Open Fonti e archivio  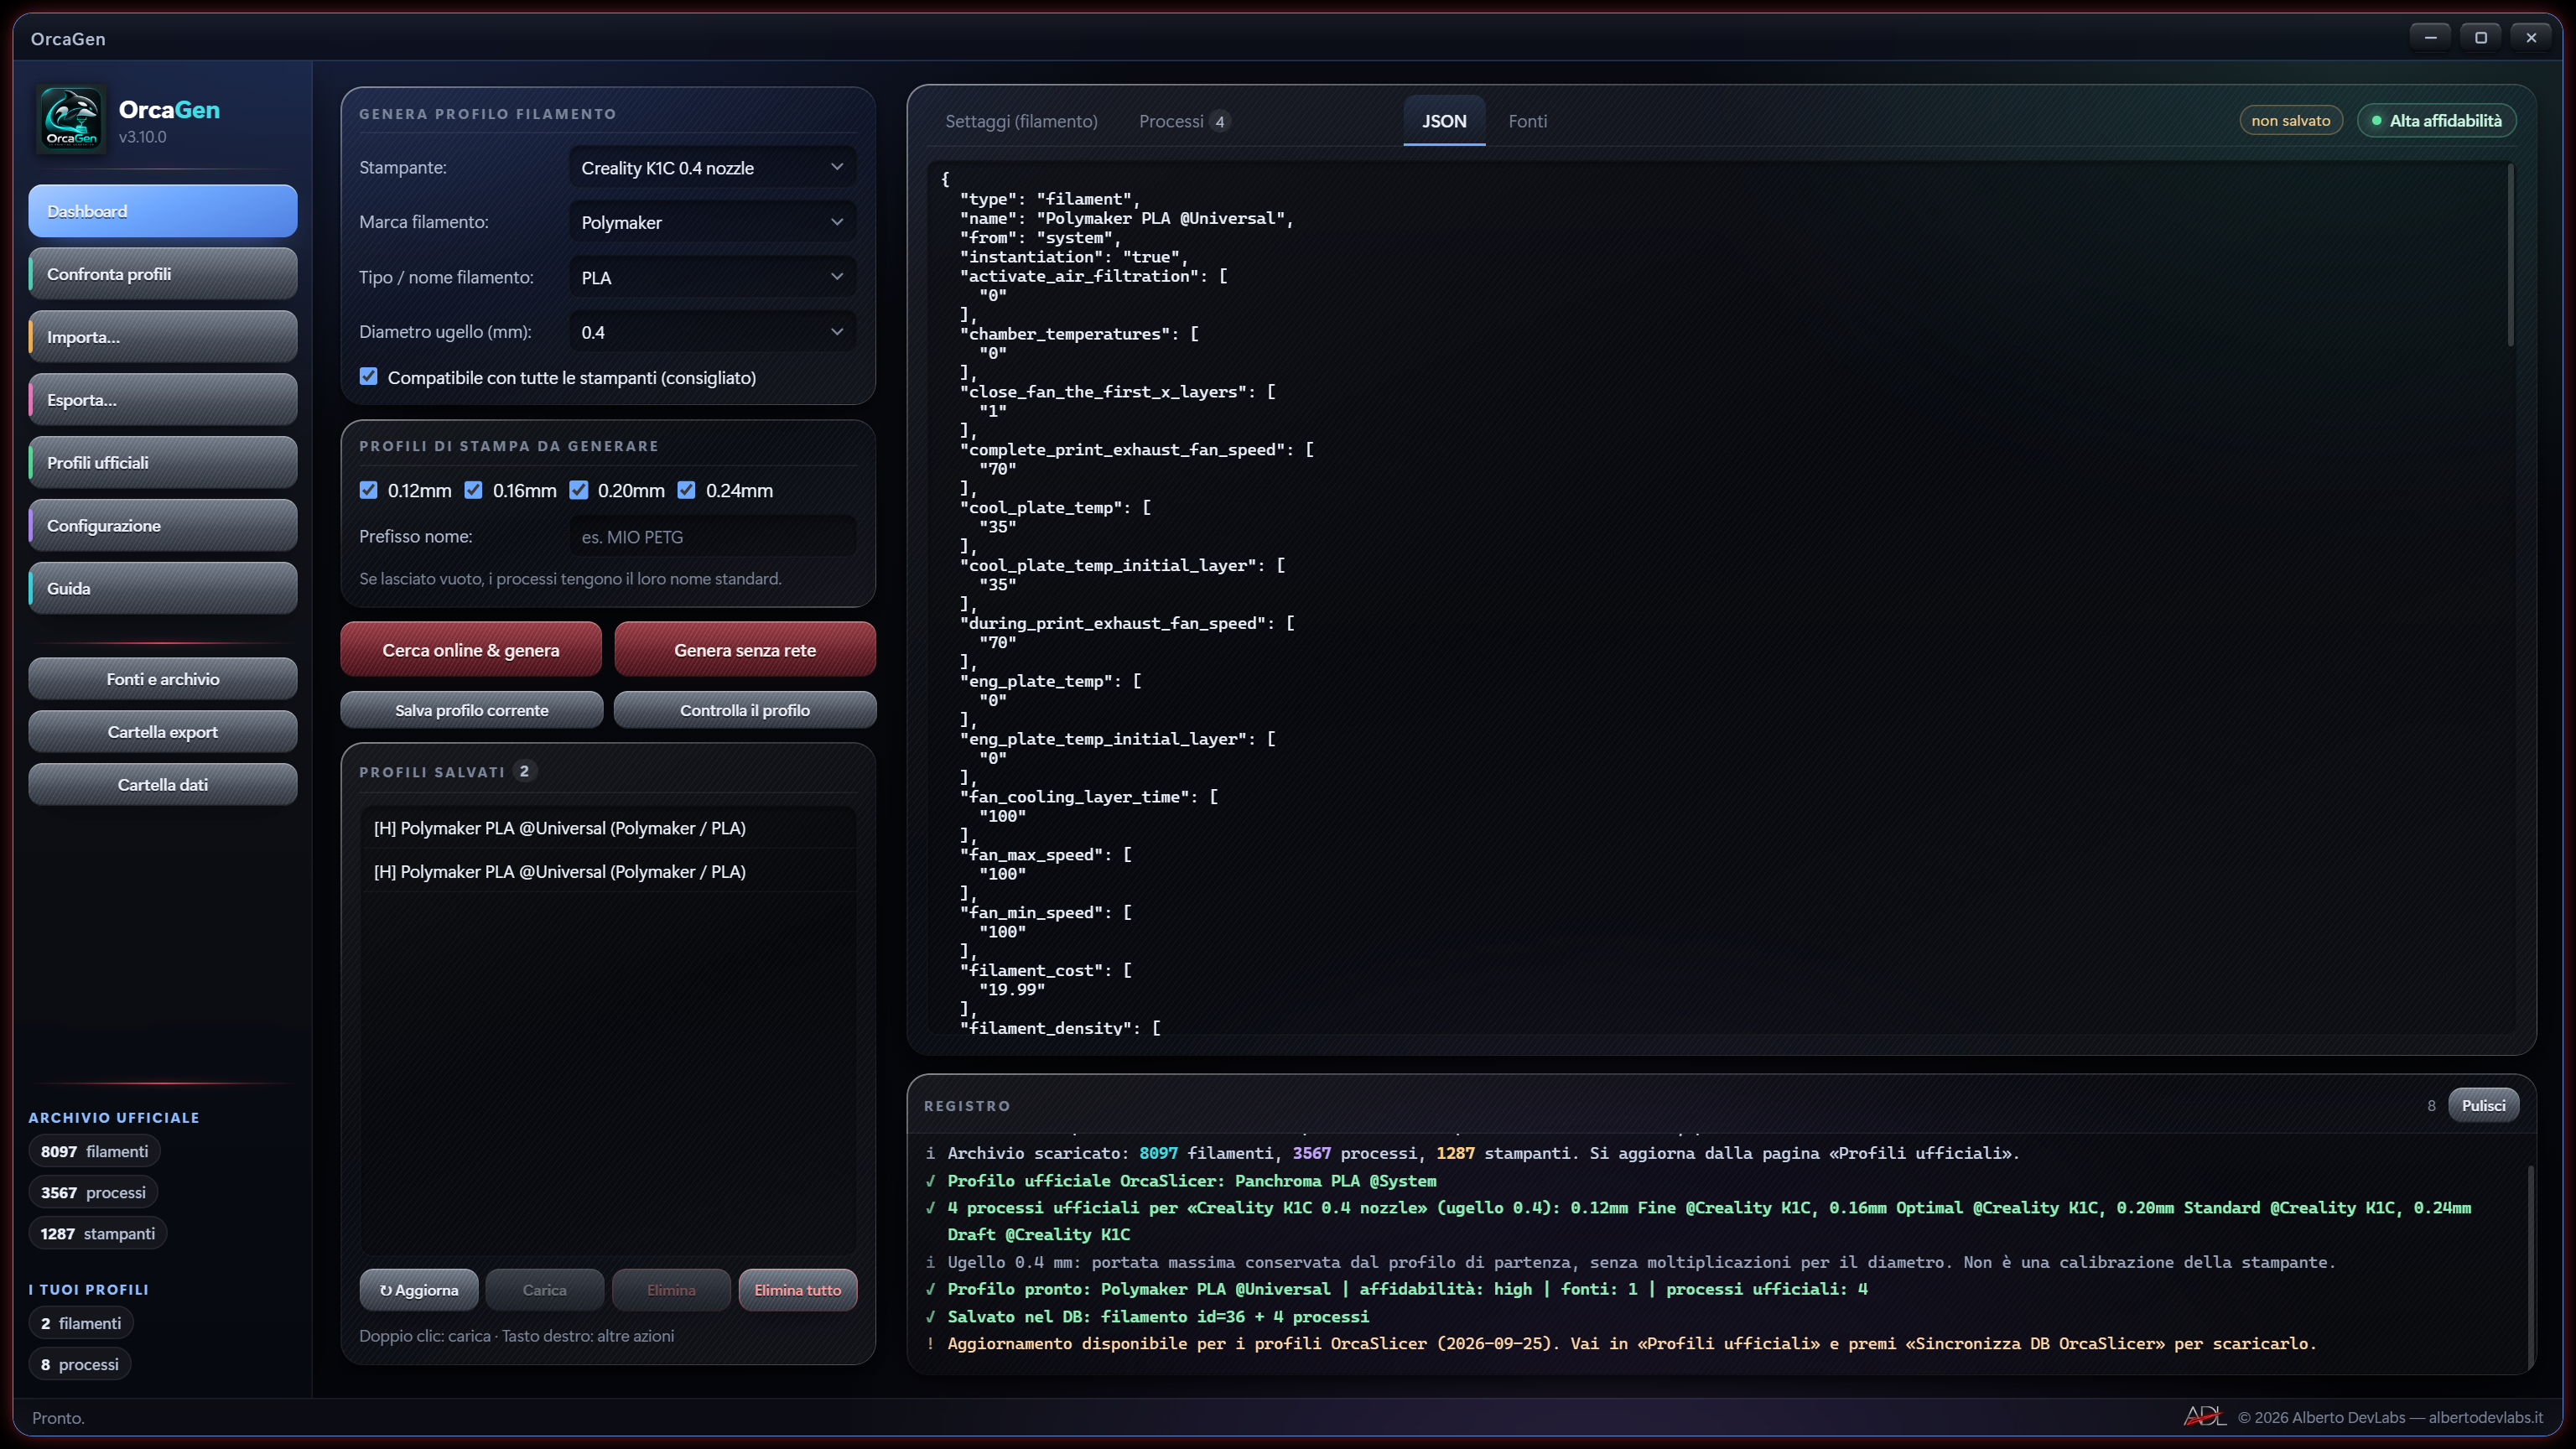pyautogui.click(x=163, y=679)
